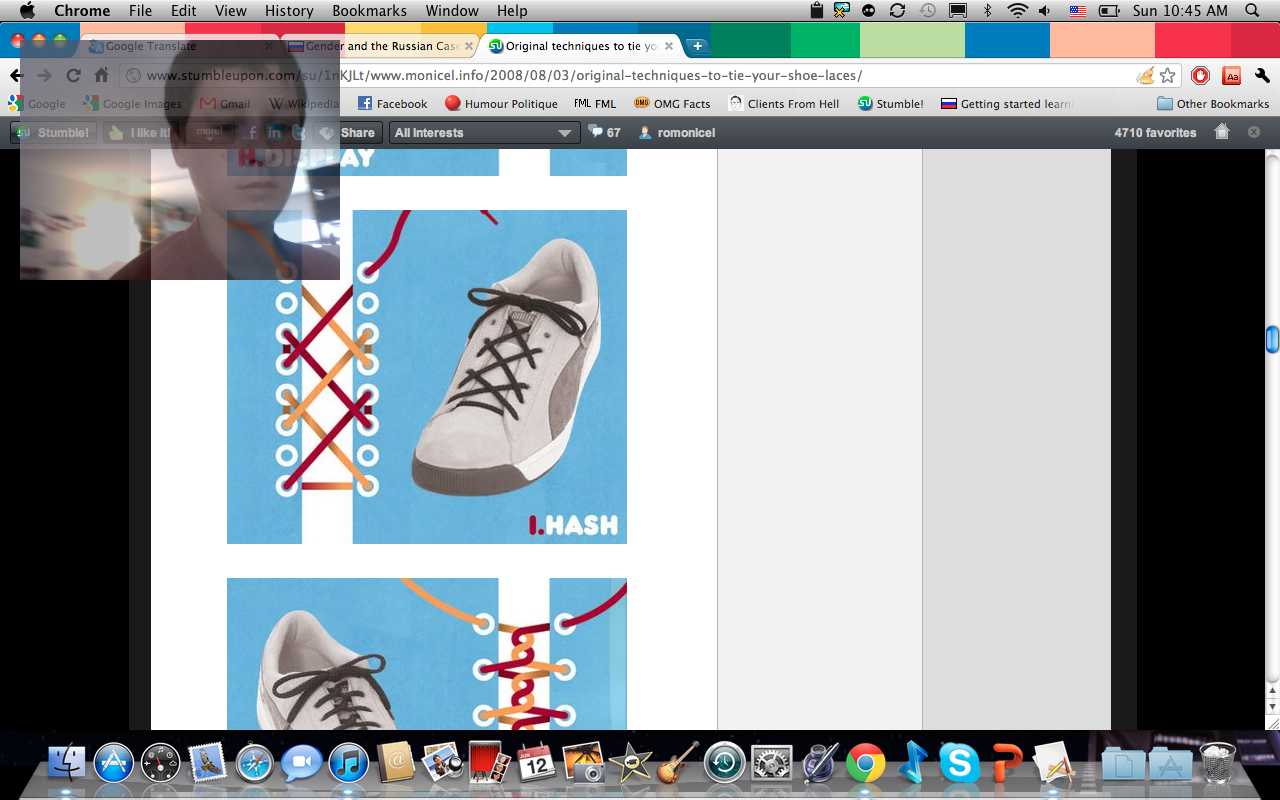Click the browser forward arrow
The width and height of the screenshot is (1280, 800).
coord(44,75)
